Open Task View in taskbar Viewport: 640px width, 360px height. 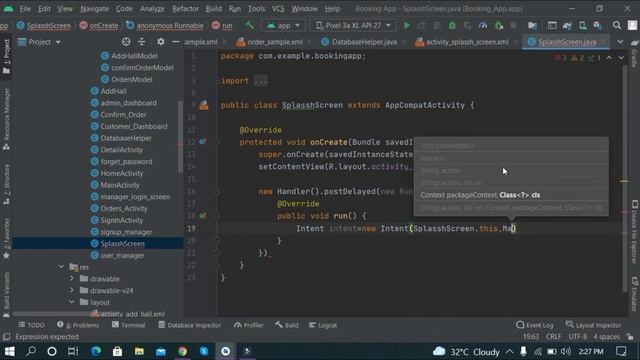73,351
